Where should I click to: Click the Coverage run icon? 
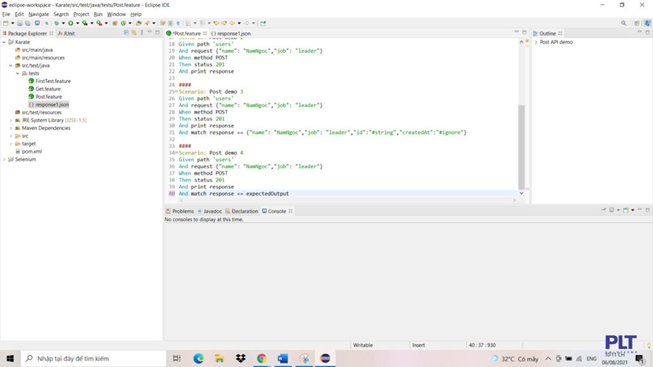click(85, 23)
